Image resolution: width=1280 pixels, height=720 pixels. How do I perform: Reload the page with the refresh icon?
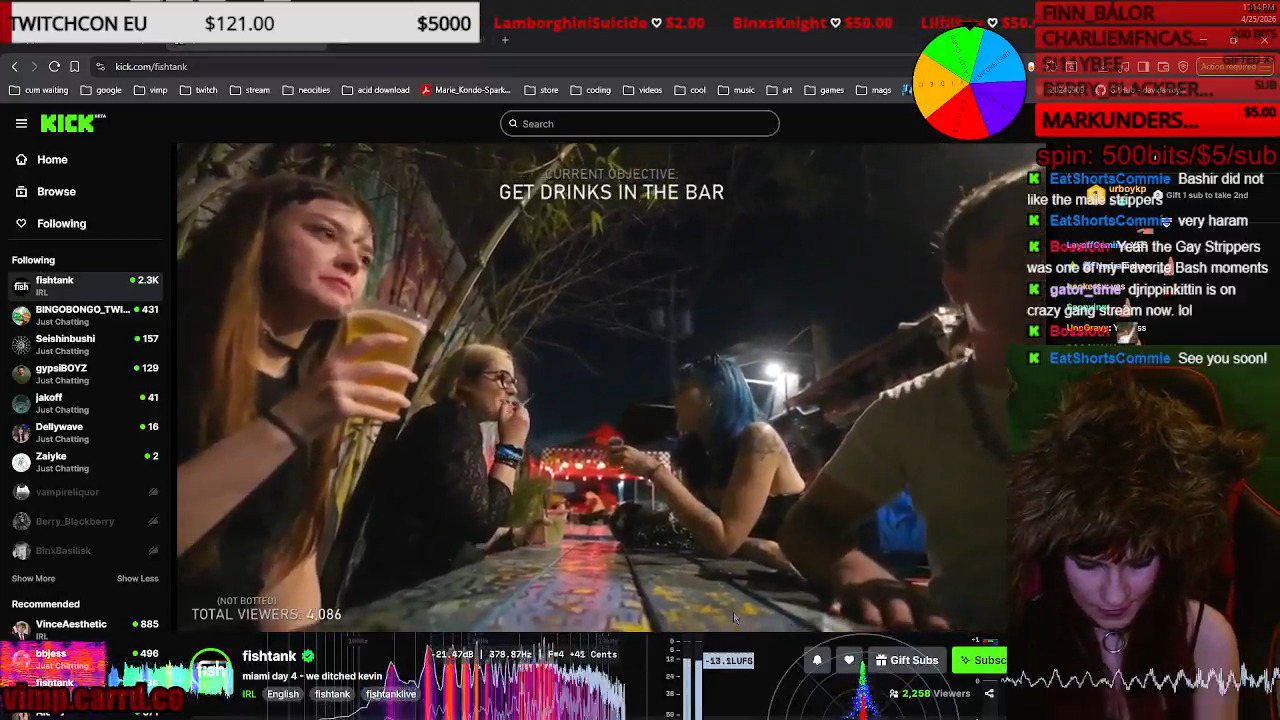54,67
